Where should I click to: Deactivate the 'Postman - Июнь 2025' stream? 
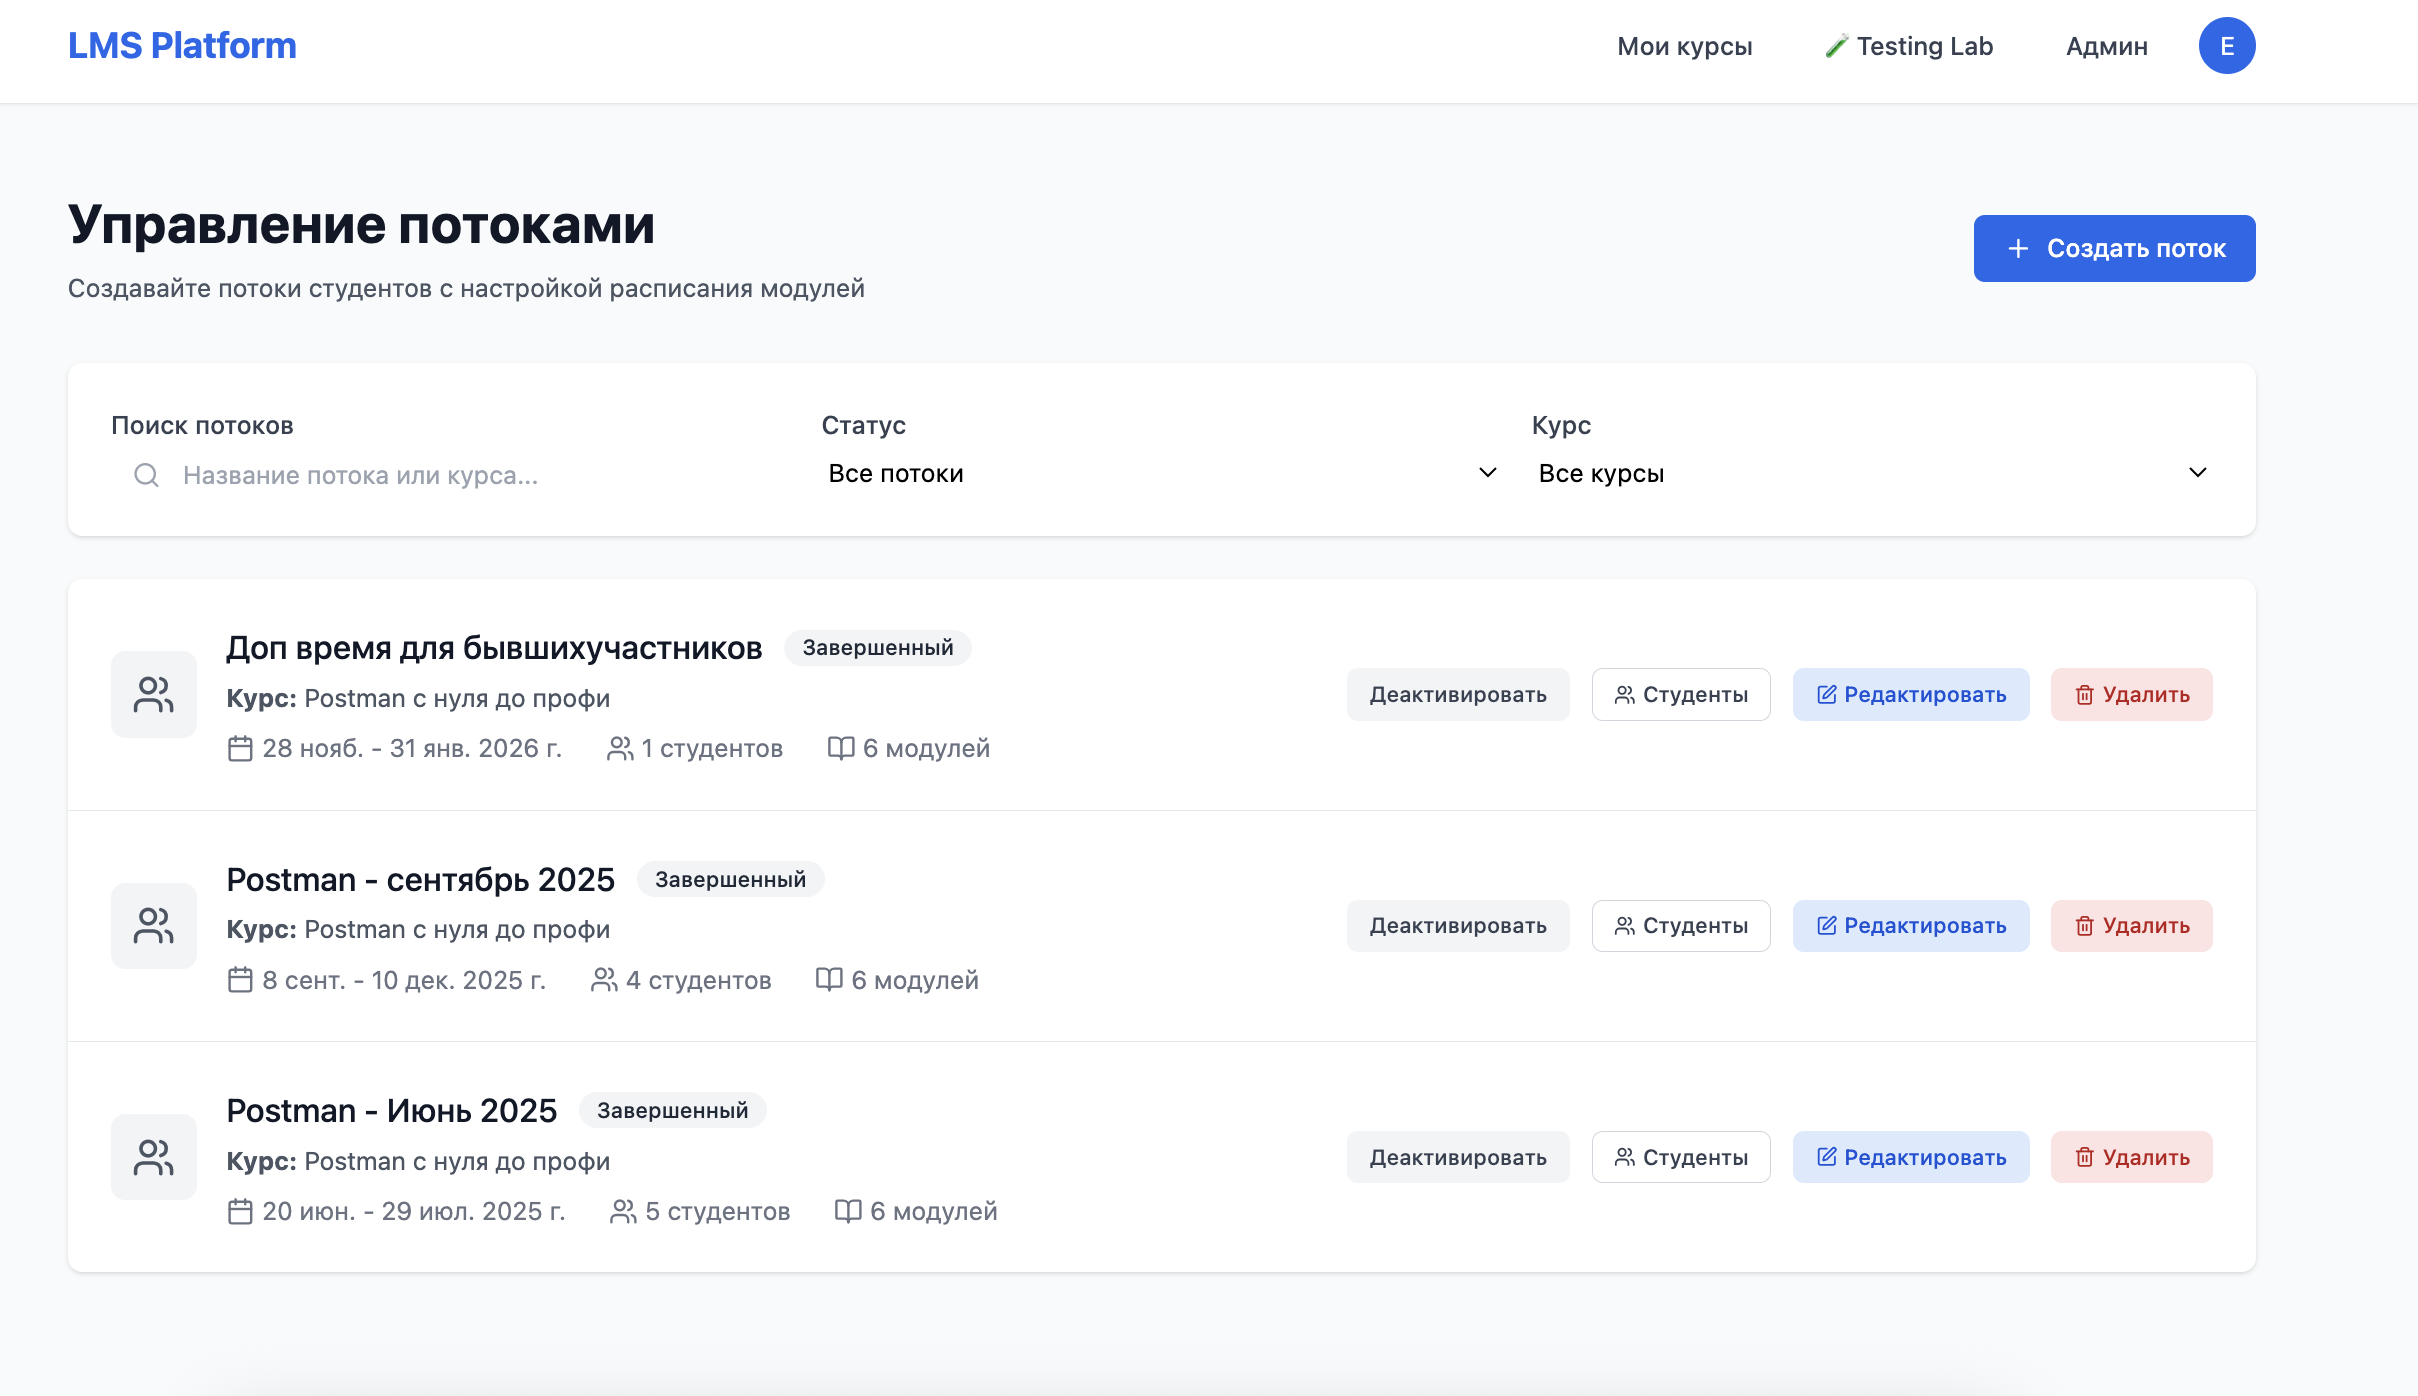coord(1457,1157)
